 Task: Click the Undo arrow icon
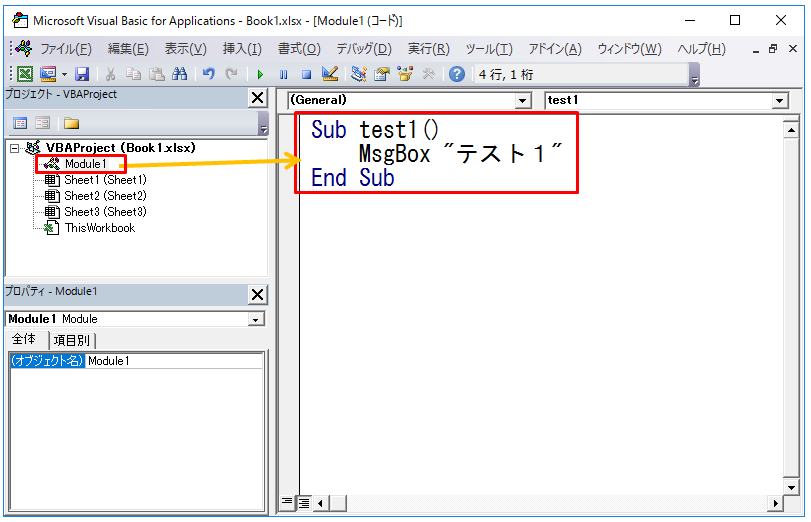(x=208, y=74)
